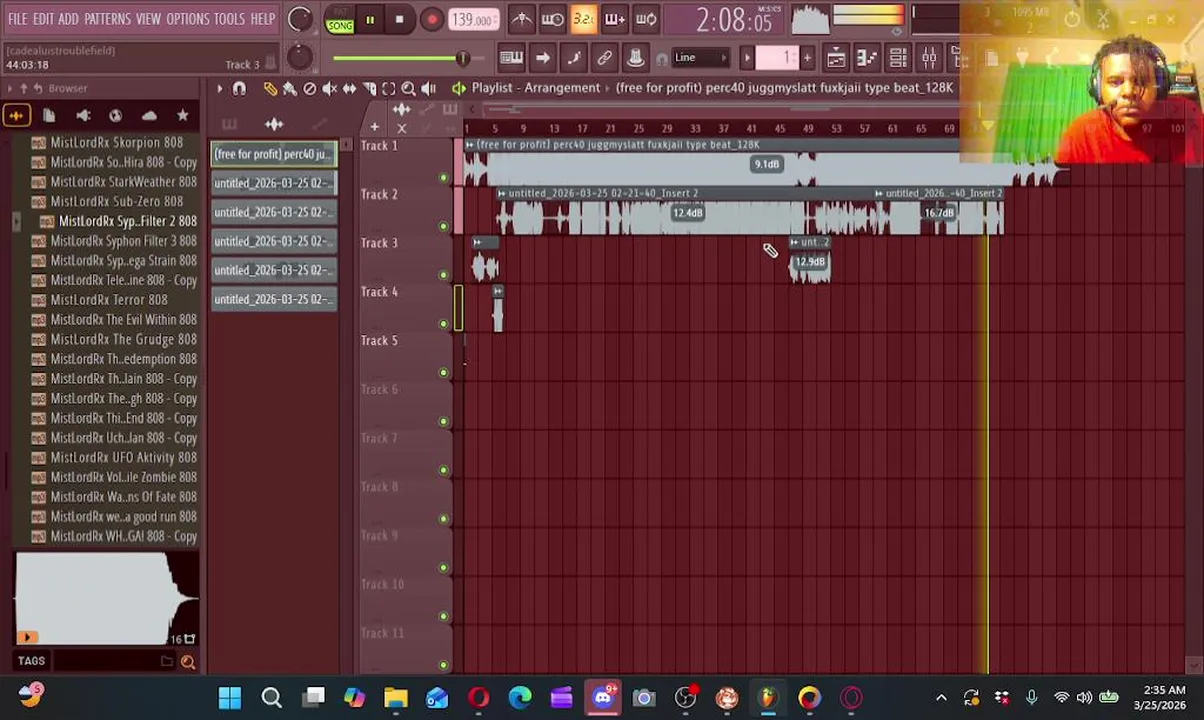The height and width of the screenshot is (720, 1204).
Task: Show browser cloud library tab icon
Action: pos(149,116)
